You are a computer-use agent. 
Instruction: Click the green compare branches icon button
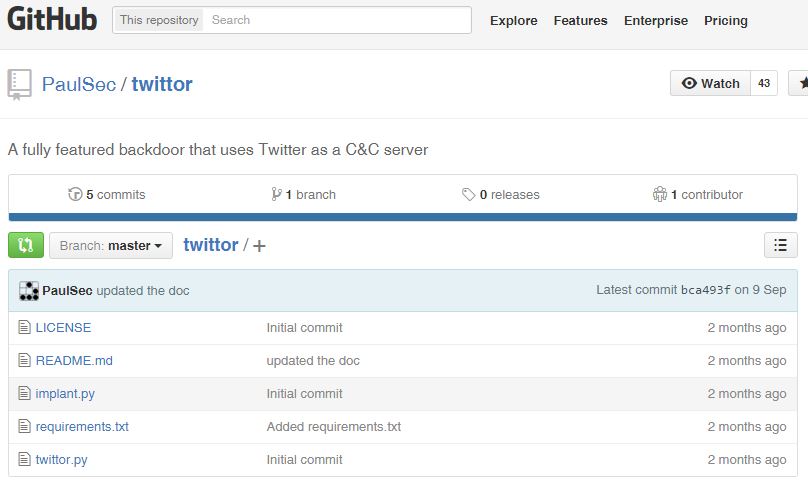click(26, 245)
